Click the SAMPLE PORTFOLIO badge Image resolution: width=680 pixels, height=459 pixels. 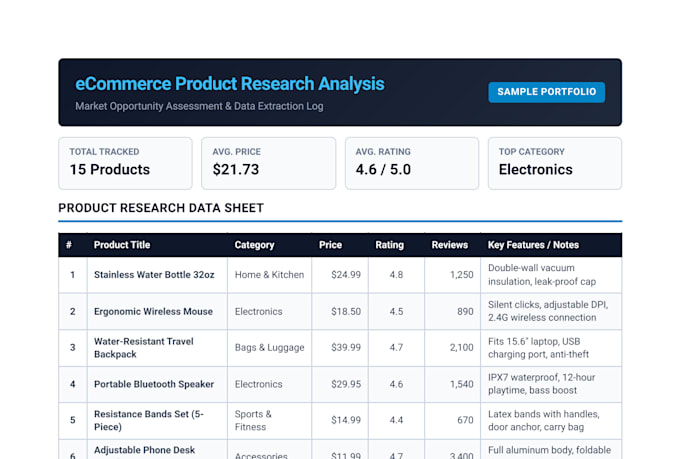(x=546, y=92)
